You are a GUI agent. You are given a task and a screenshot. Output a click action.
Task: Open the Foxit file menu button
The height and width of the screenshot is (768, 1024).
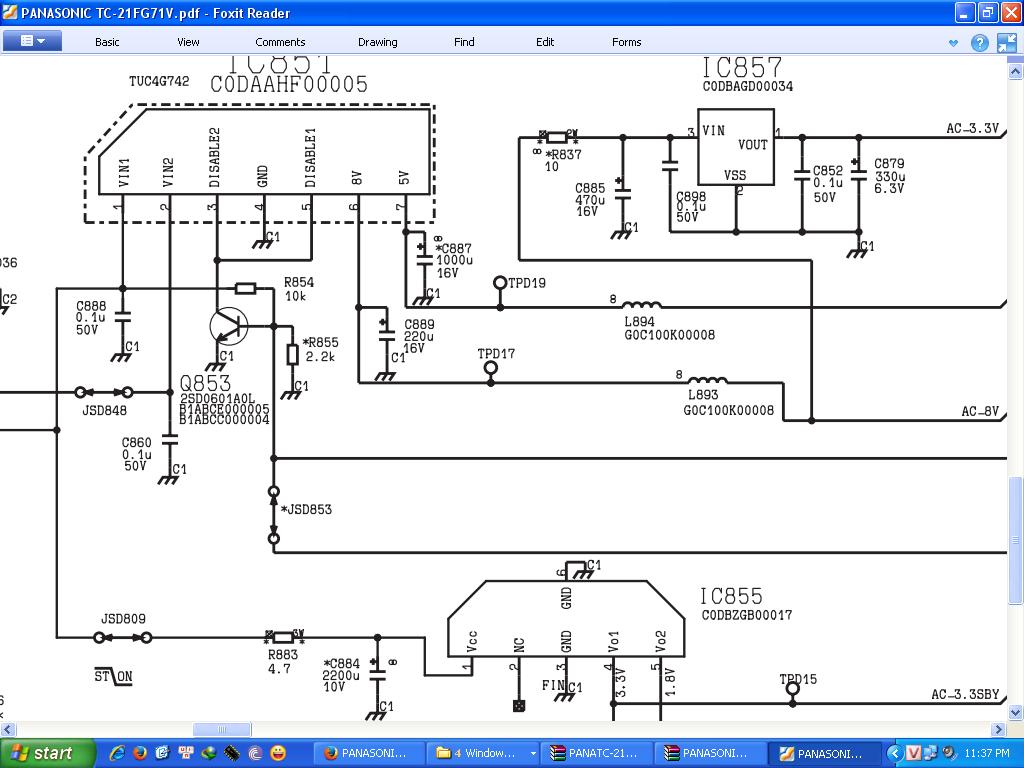[x=32, y=41]
